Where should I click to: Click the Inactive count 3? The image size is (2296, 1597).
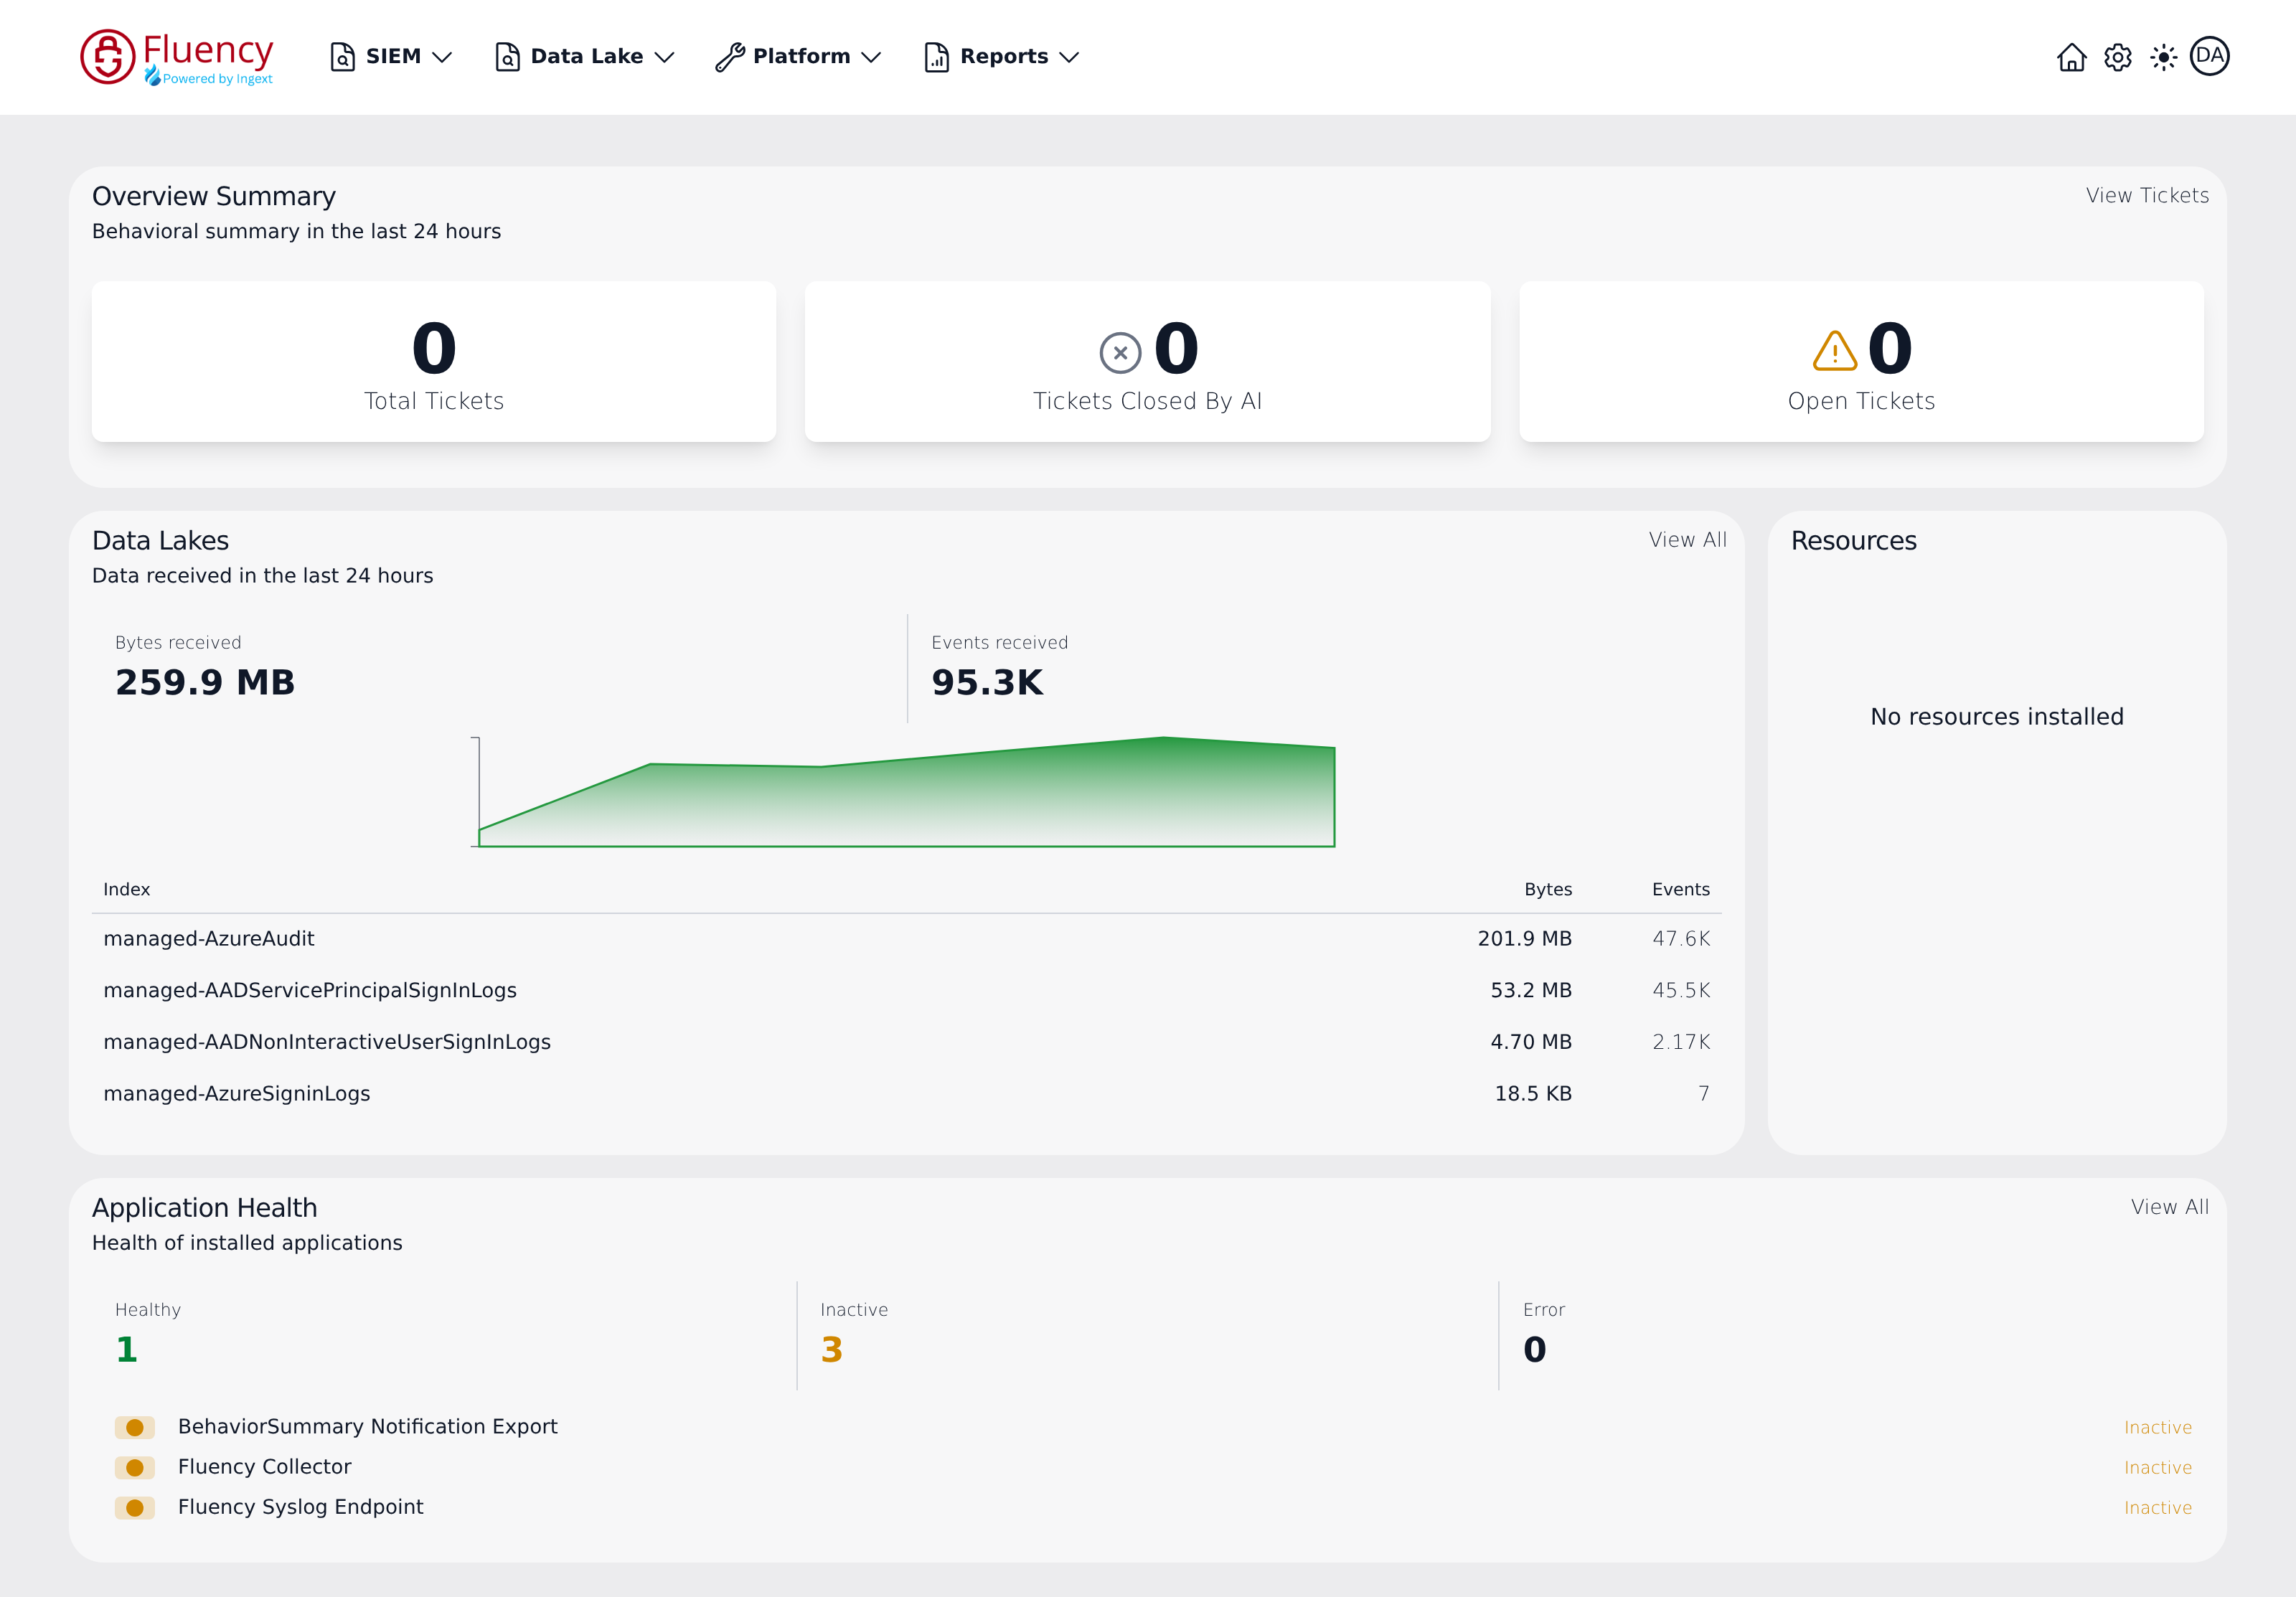[x=831, y=1349]
